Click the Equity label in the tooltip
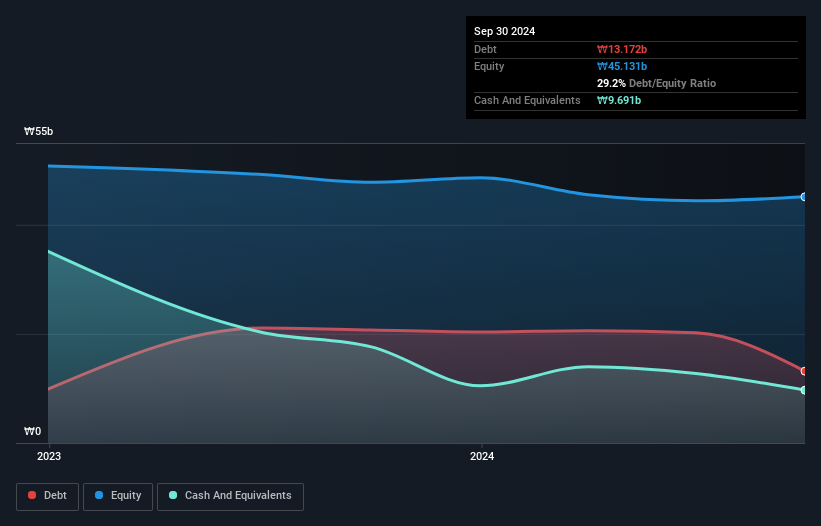The width and height of the screenshot is (821, 526). click(489, 66)
